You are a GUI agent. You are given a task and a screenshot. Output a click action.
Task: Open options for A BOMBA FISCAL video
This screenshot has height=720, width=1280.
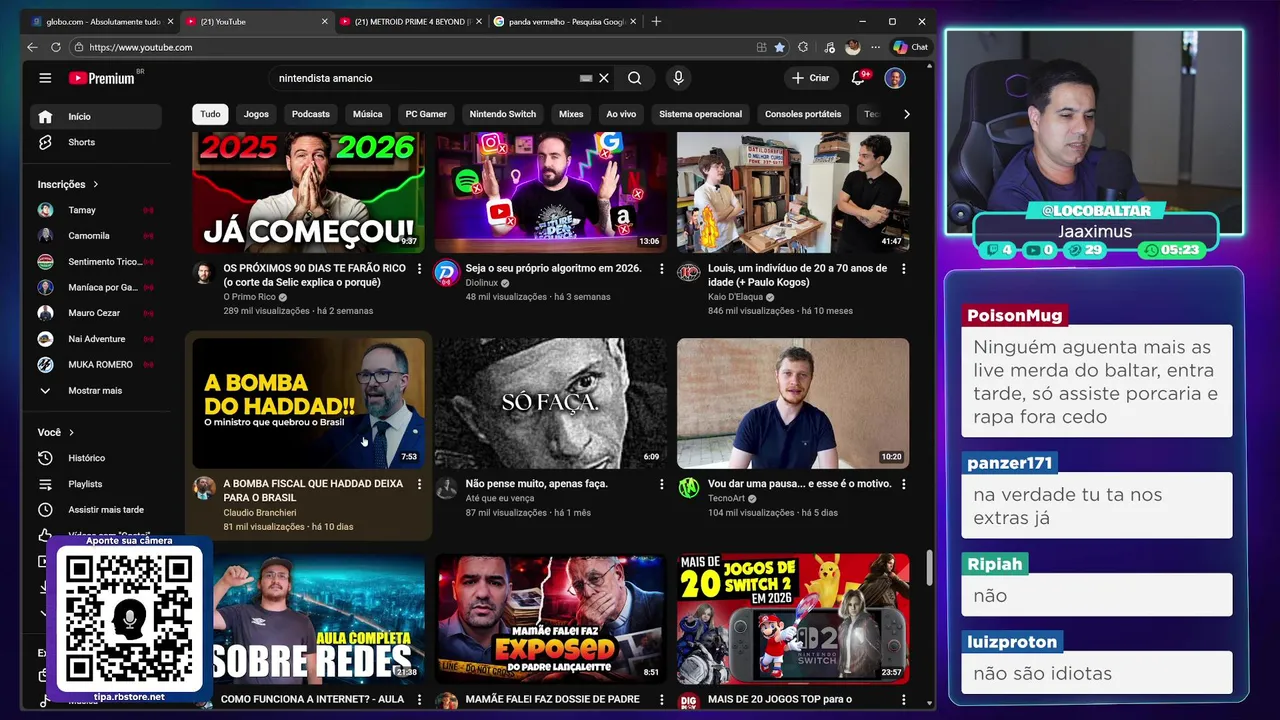tap(419, 484)
